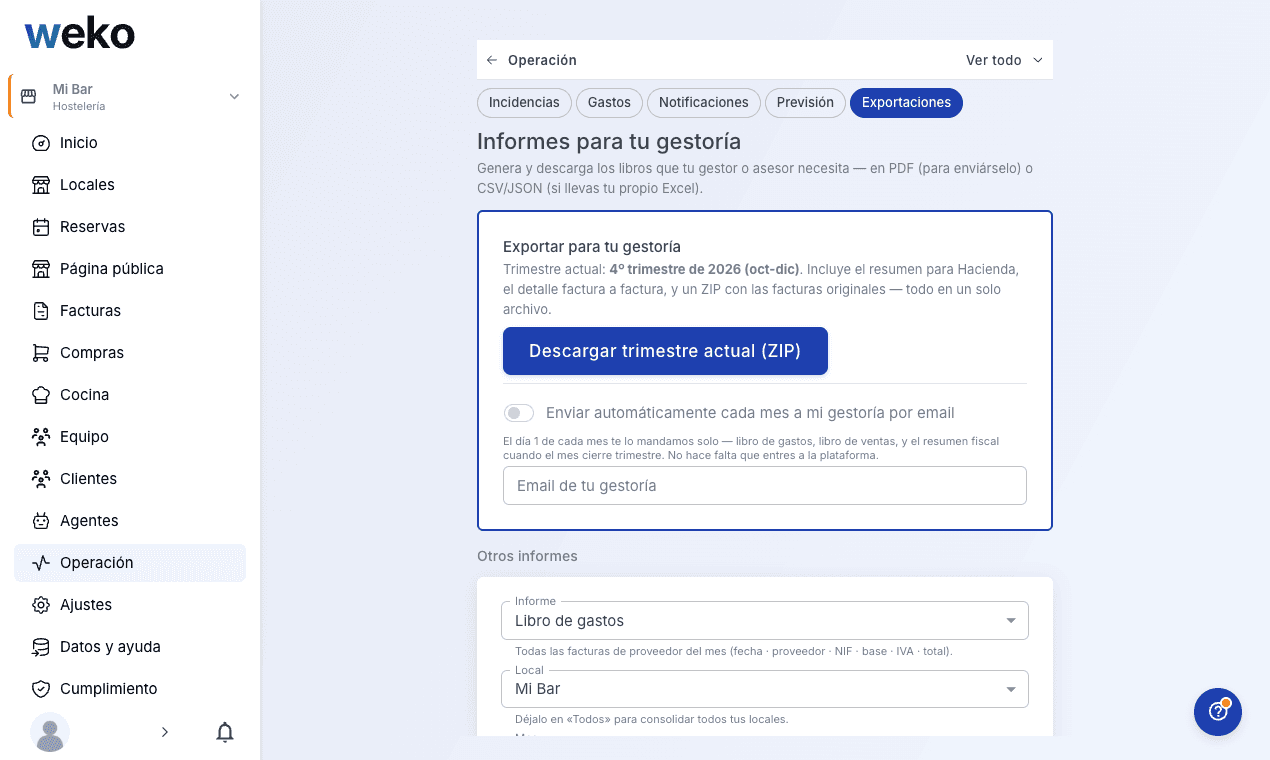Click the Agentes robot icon
The height and width of the screenshot is (760, 1270).
(41, 521)
